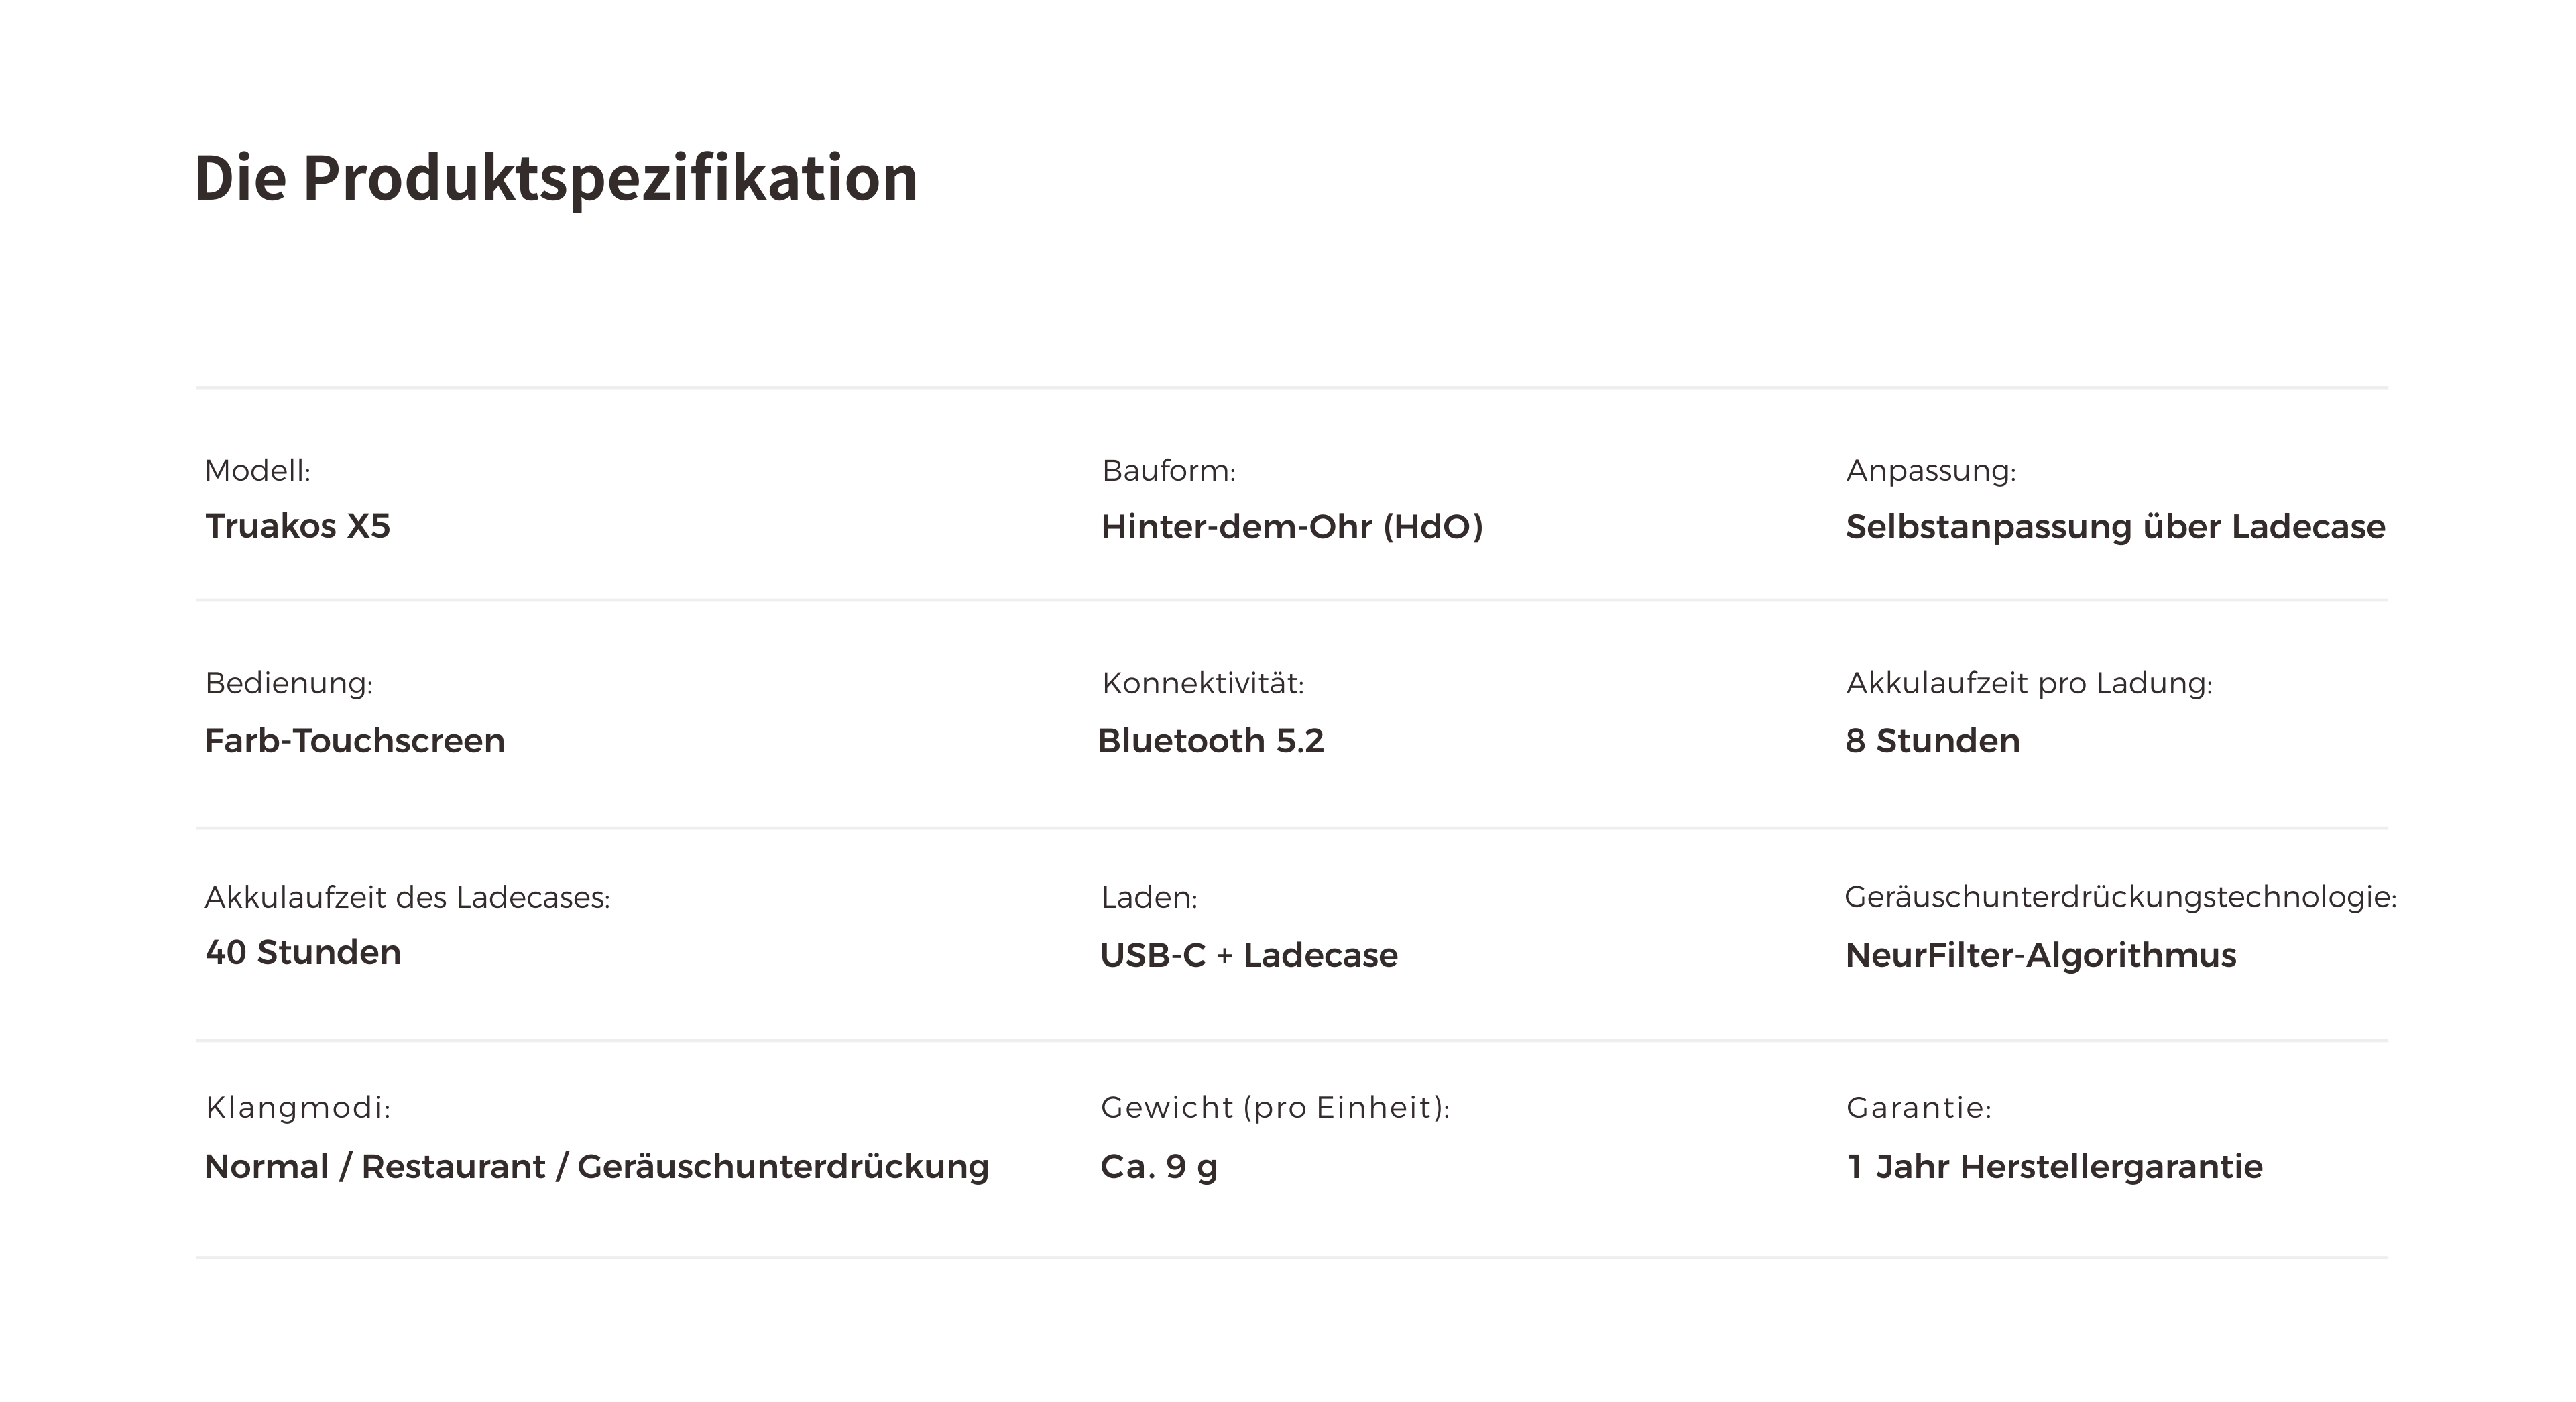
Task: Click the 'Ca. 9 g' weight value
Action: coord(1159,1167)
